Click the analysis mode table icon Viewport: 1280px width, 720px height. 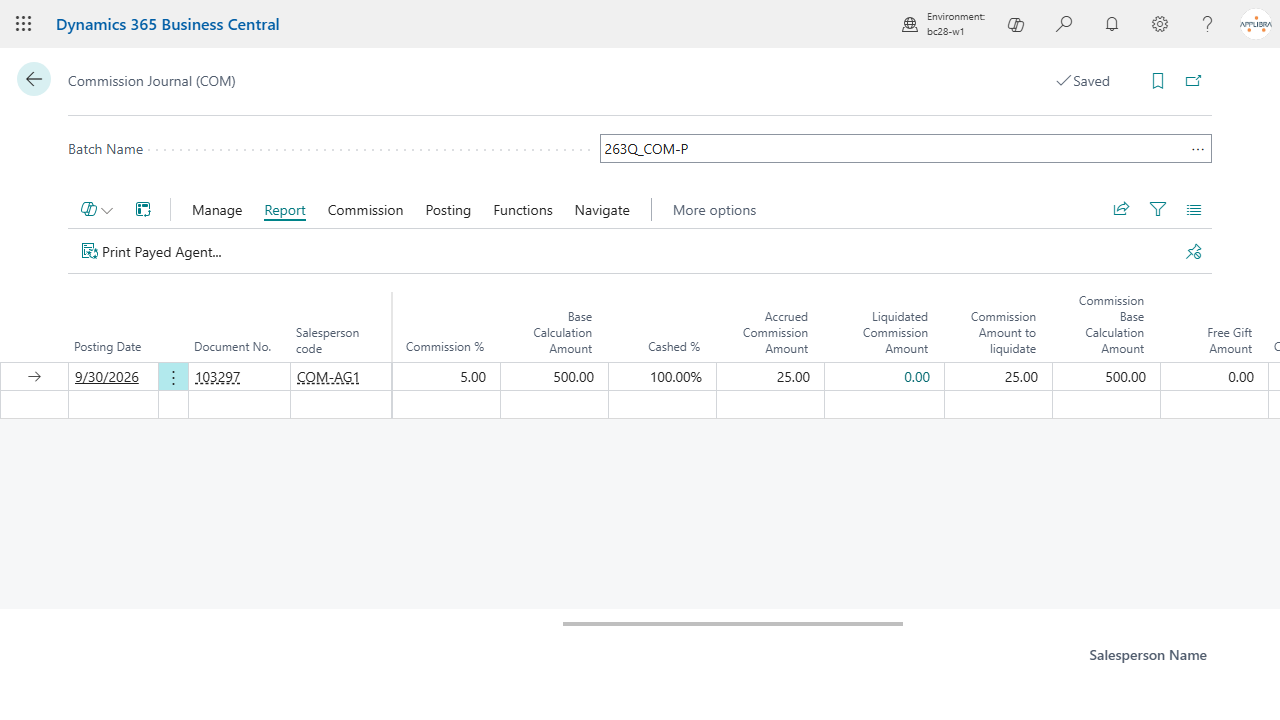pyautogui.click(x=144, y=210)
